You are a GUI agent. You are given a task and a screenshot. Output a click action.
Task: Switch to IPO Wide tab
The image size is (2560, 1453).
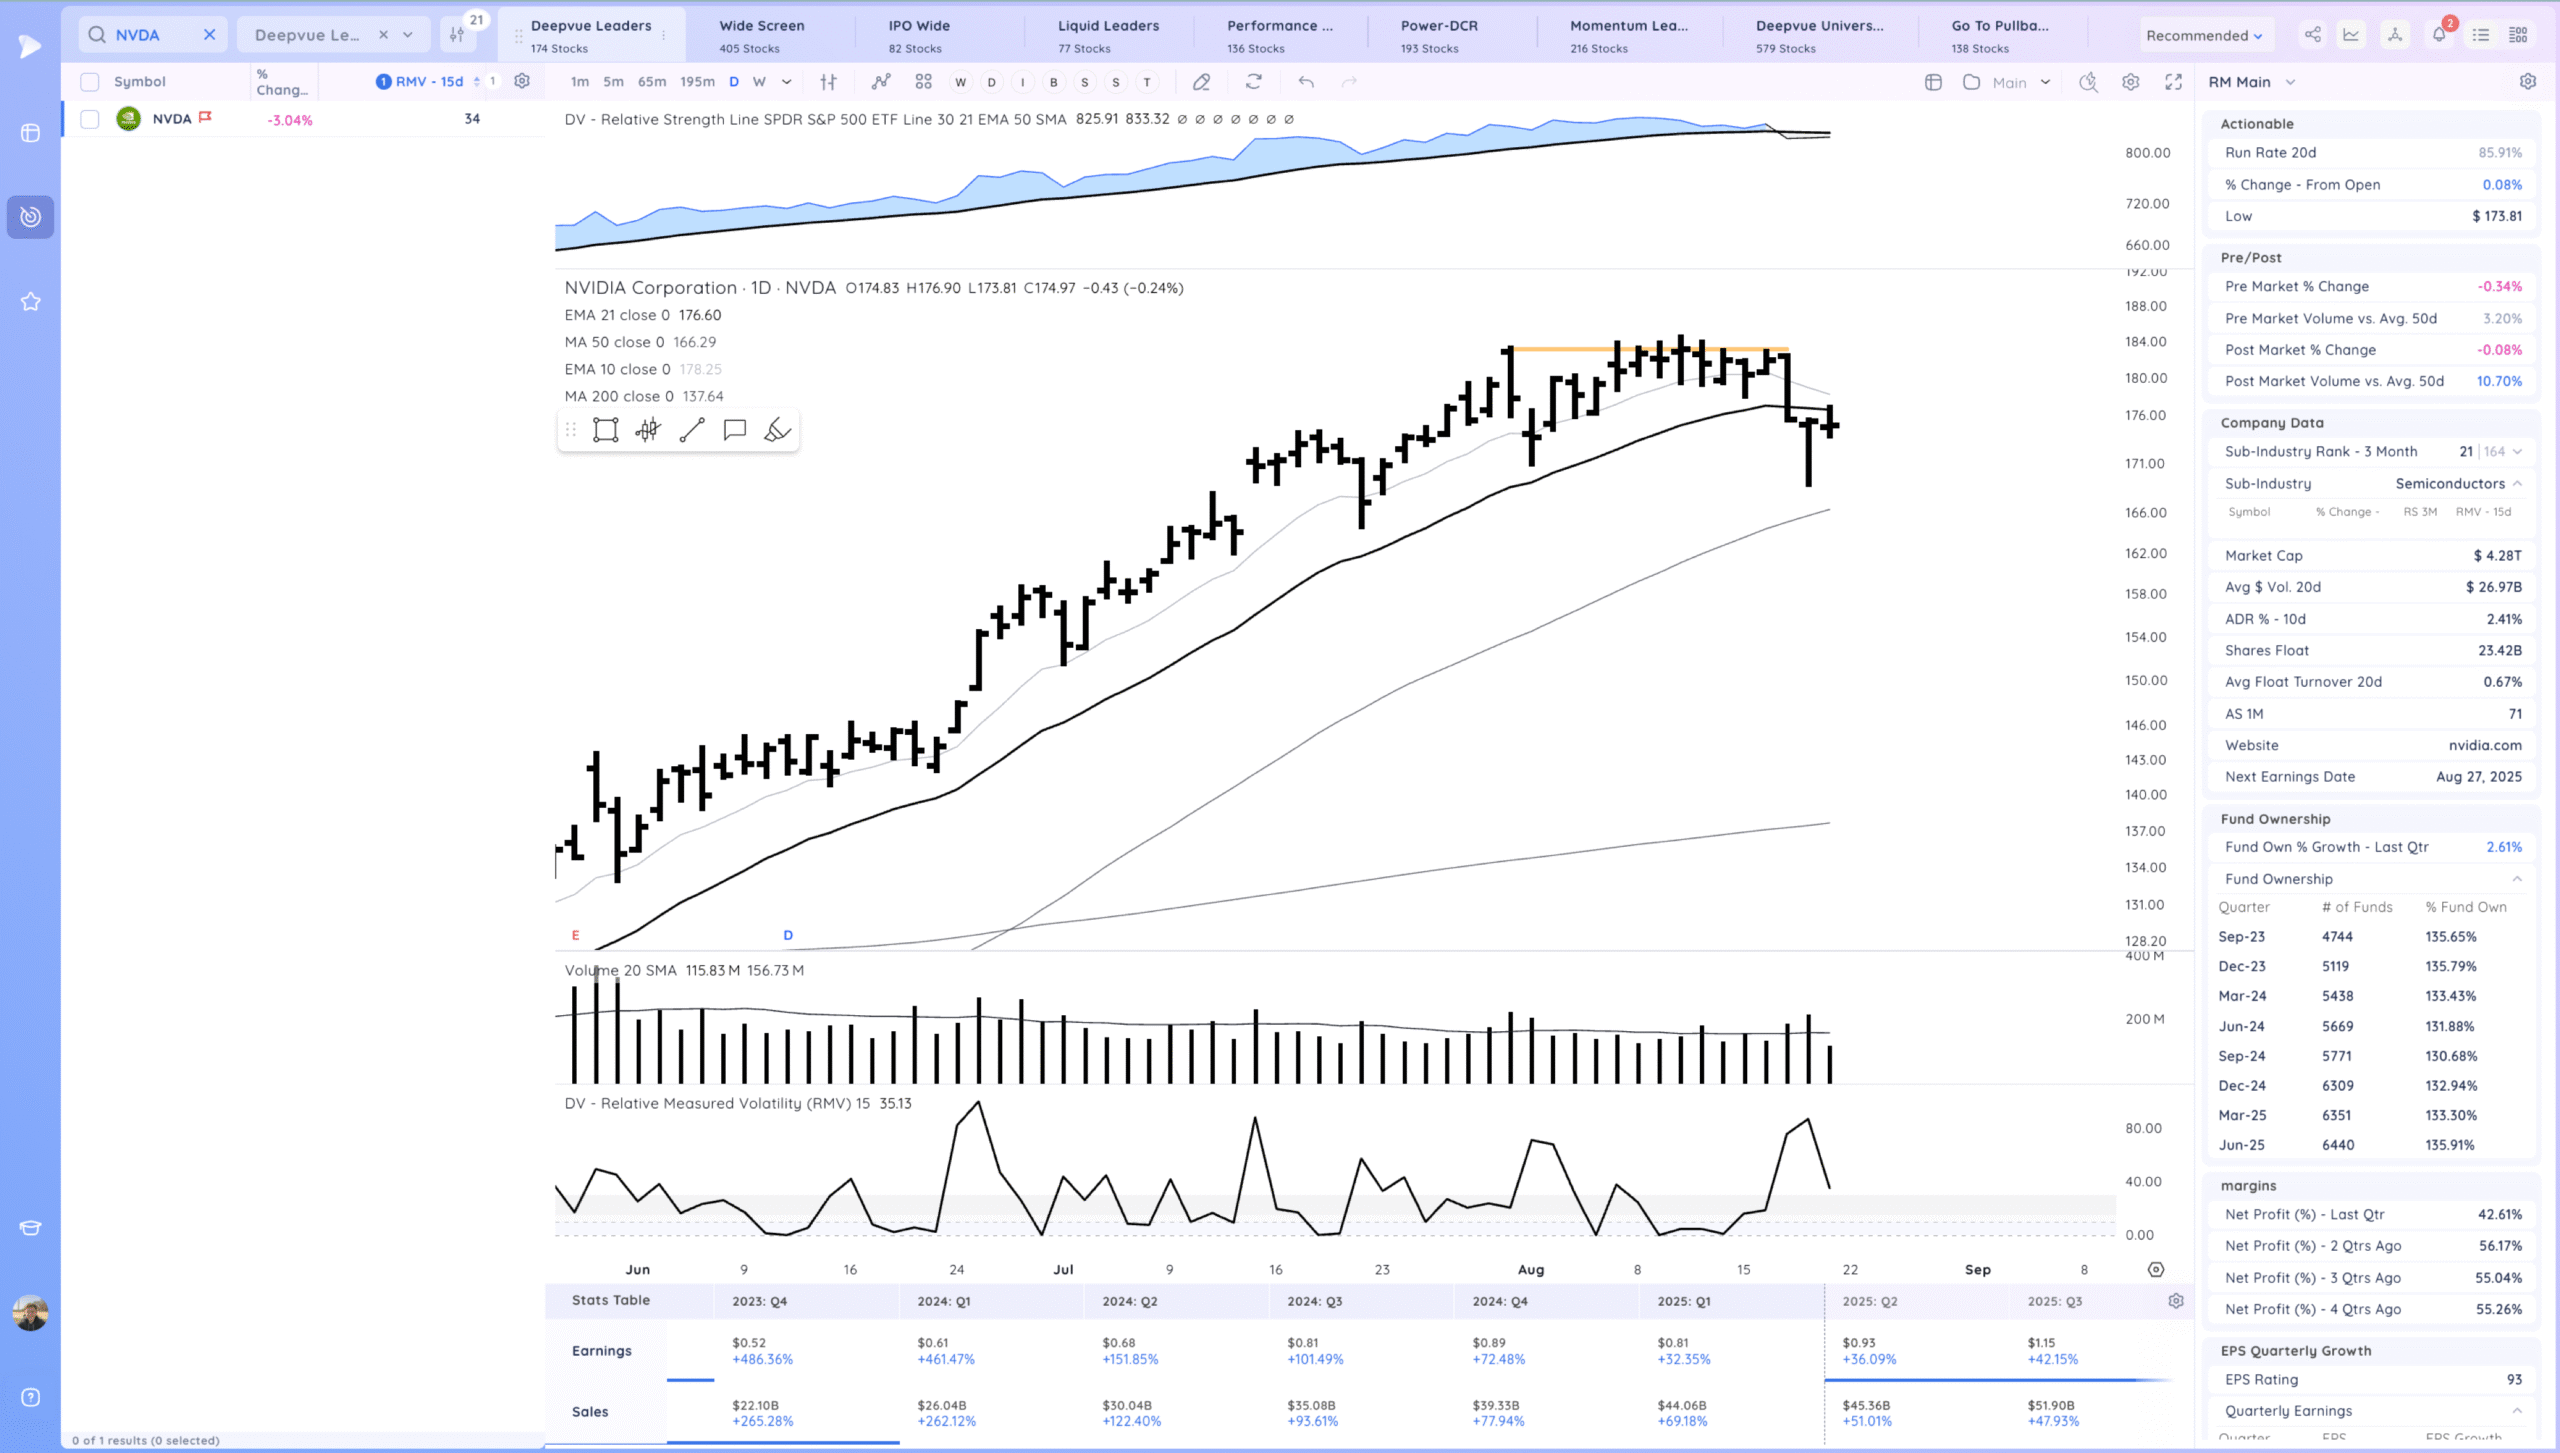click(x=919, y=35)
